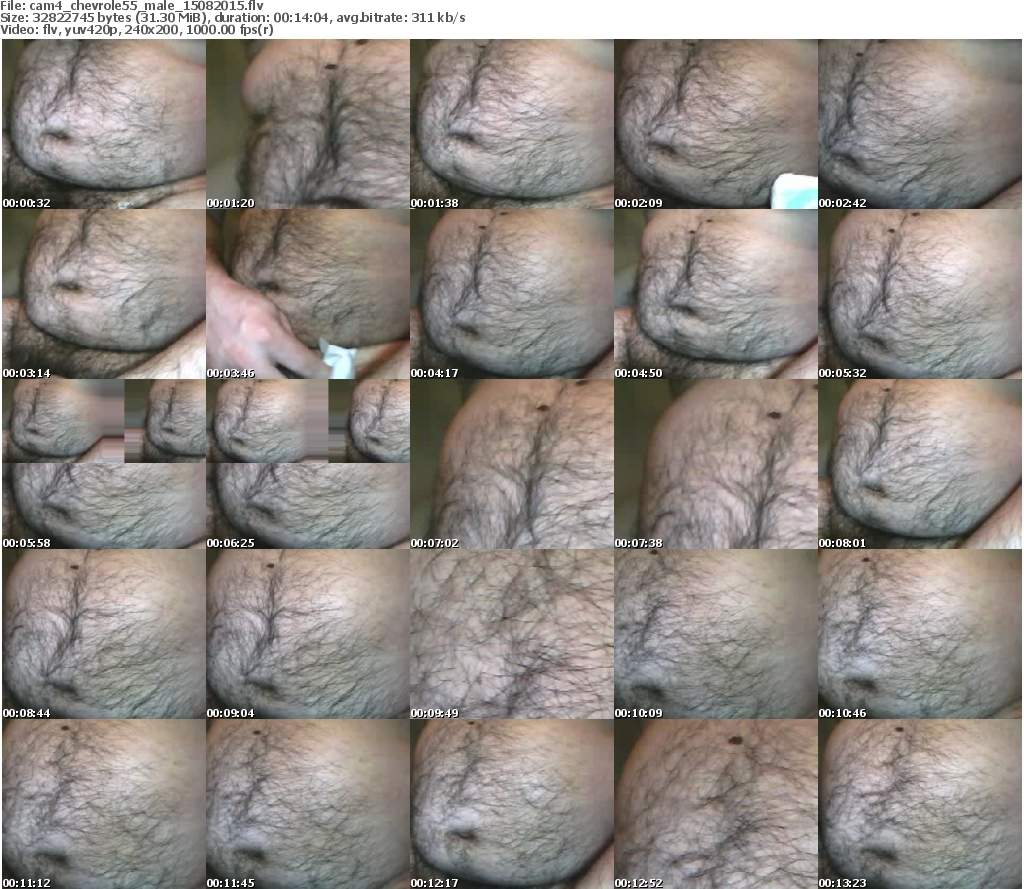Click the video format line with 240x200
The width and height of the screenshot is (1024, 889).
[x=136, y=29]
